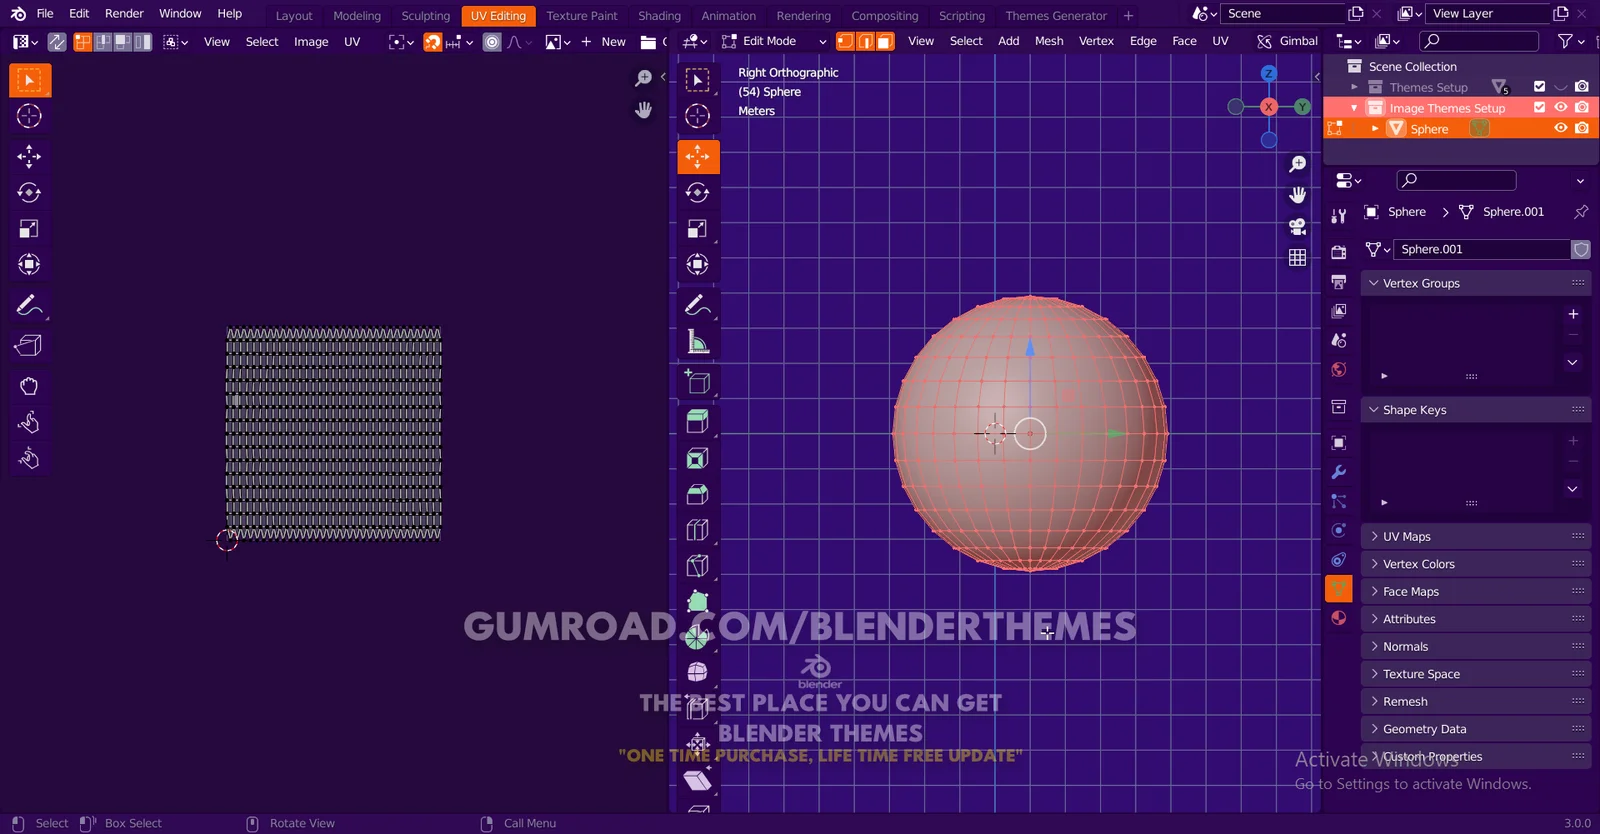The image size is (1600, 834).
Task: Open the File menu
Action: (x=45, y=14)
